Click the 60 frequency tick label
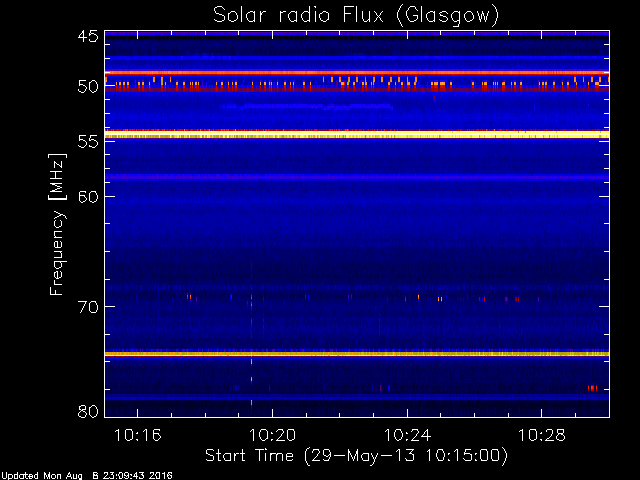Viewport: 640px width, 480px height. tap(88, 197)
